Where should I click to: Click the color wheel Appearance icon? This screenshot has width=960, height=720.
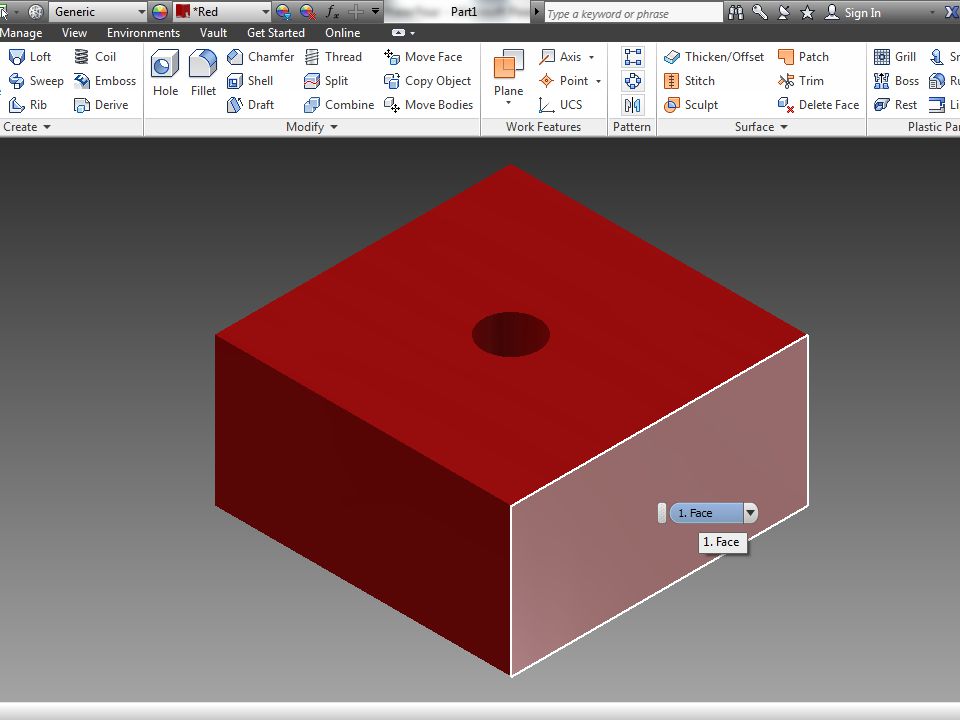pyautogui.click(x=160, y=12)
